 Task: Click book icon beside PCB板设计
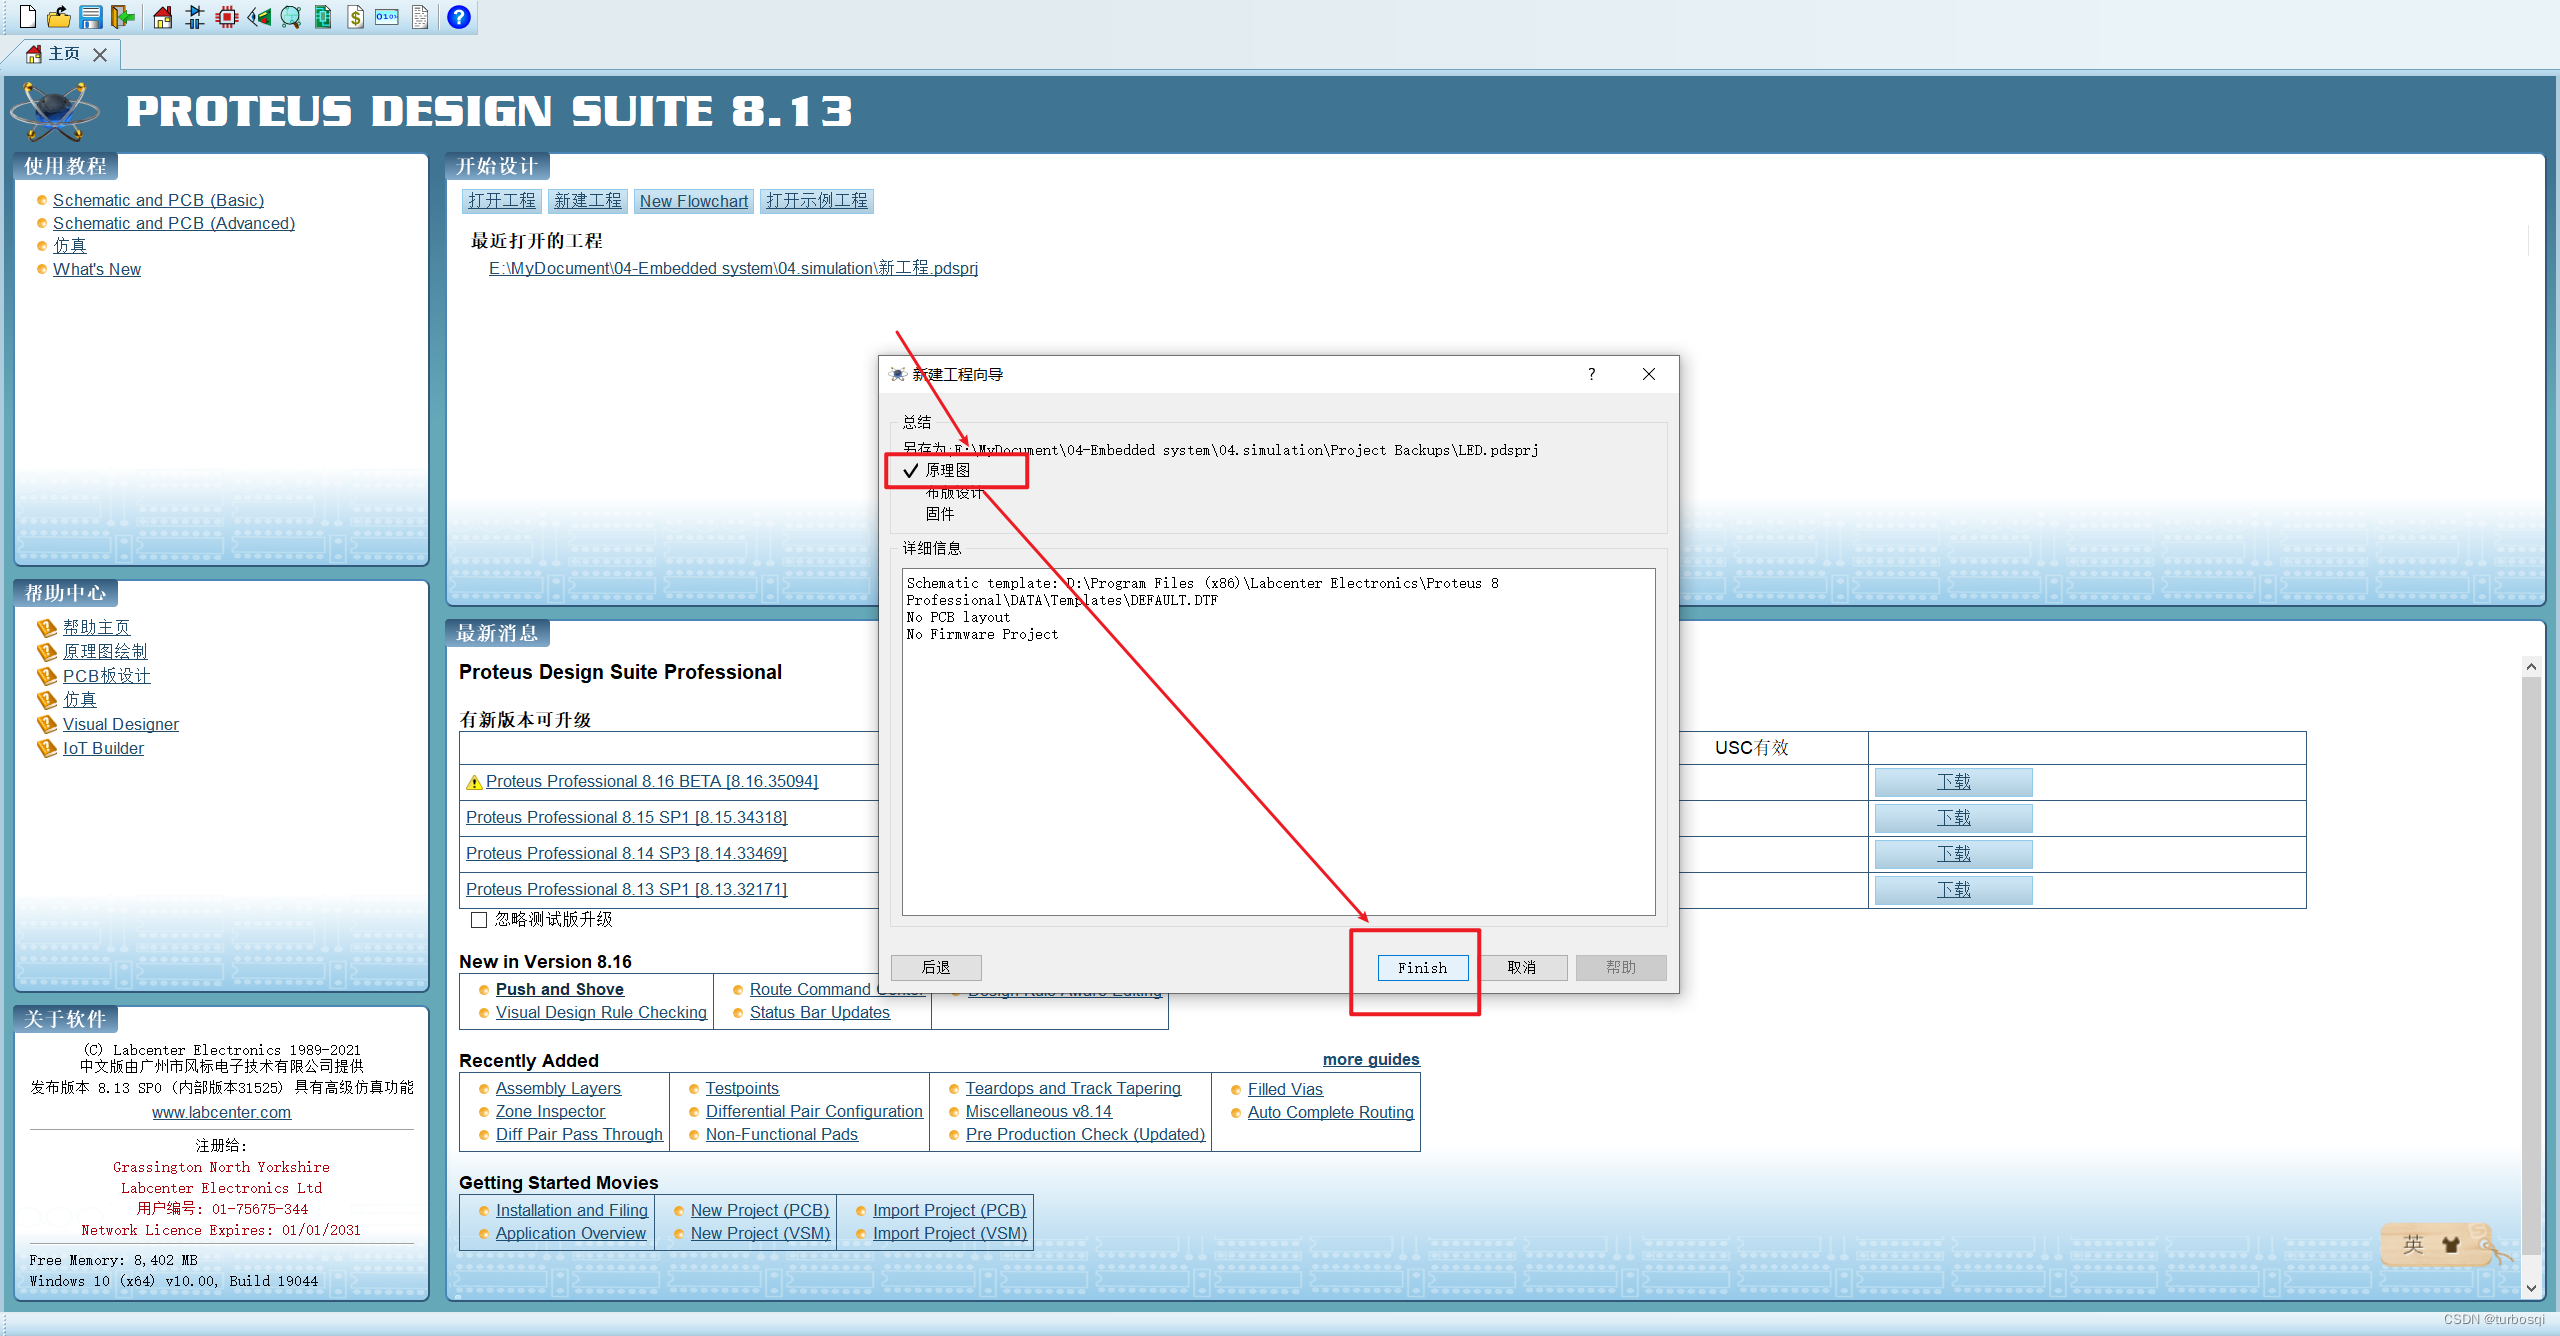pyautogui.click(x=46, y=676)
